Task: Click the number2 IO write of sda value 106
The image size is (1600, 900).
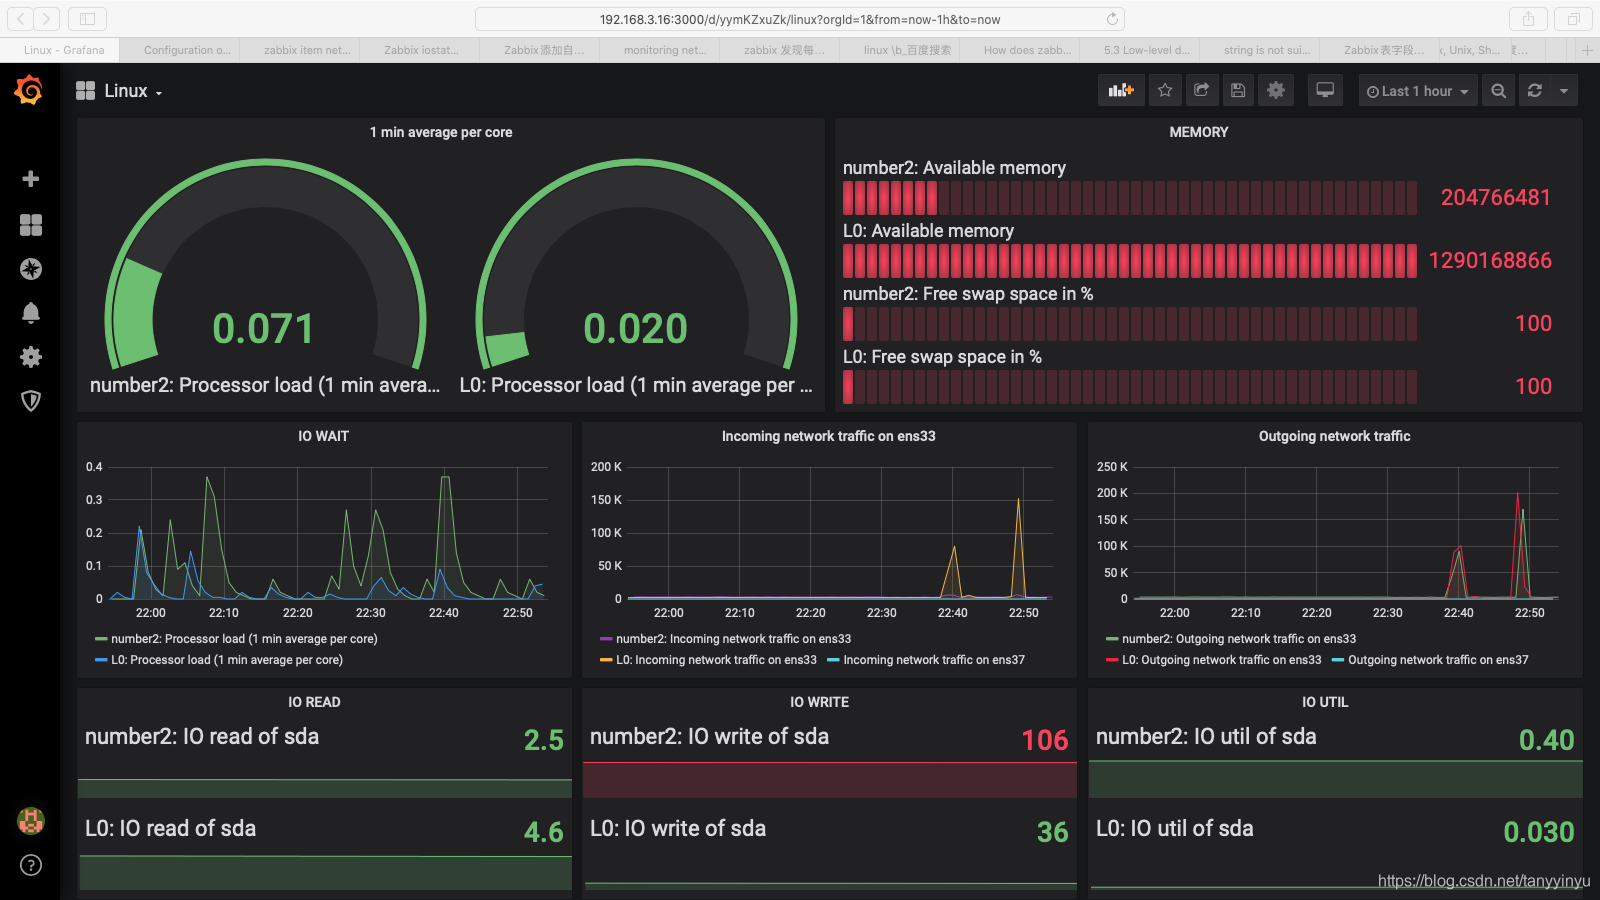Action: [1045, 740]
